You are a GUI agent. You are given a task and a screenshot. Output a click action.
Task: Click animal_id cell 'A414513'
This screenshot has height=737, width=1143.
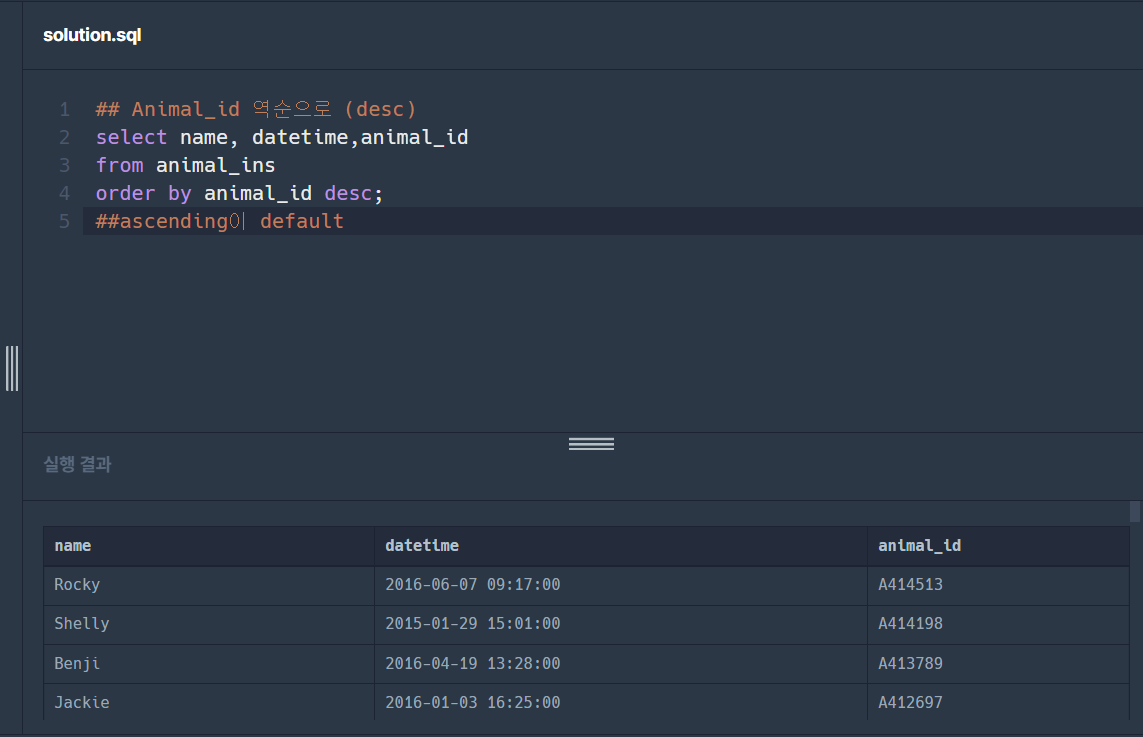tap(998, 585)
